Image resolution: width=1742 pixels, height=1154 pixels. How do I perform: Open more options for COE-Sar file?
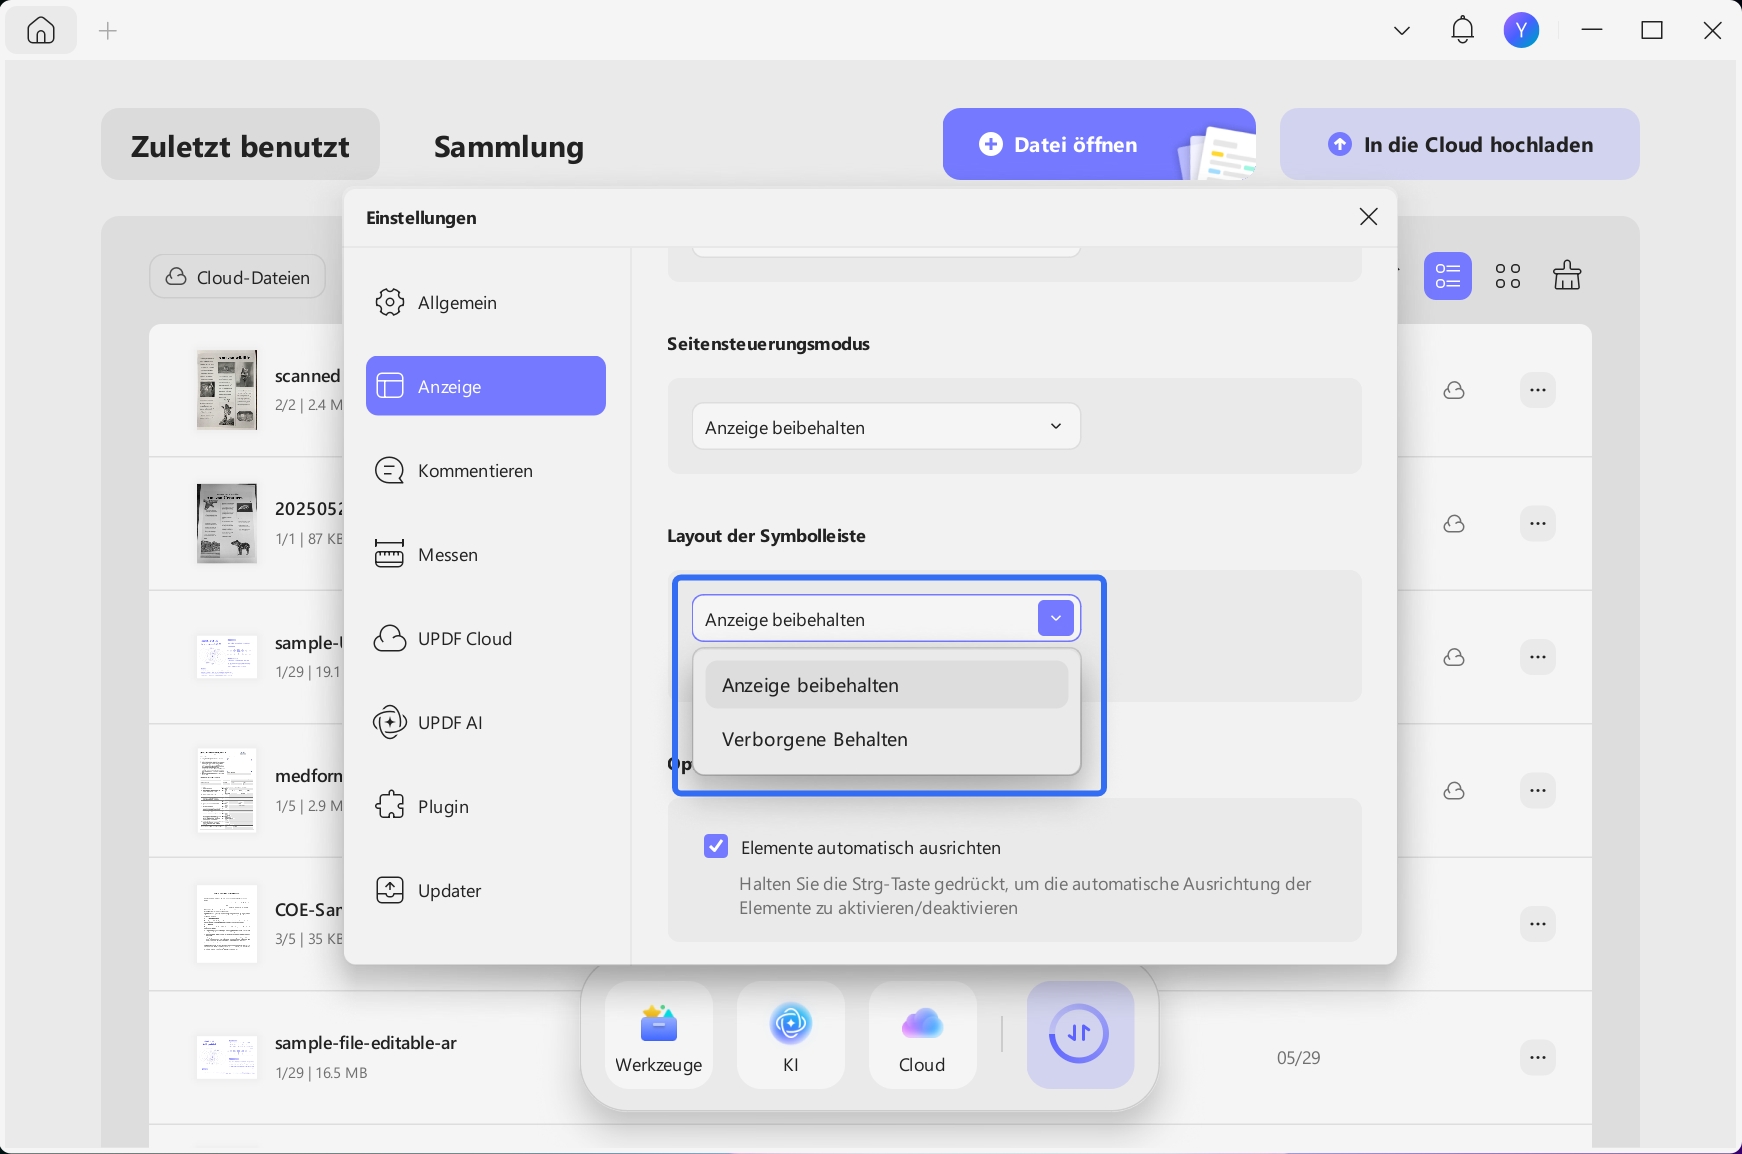click(x=1537, y=924)
